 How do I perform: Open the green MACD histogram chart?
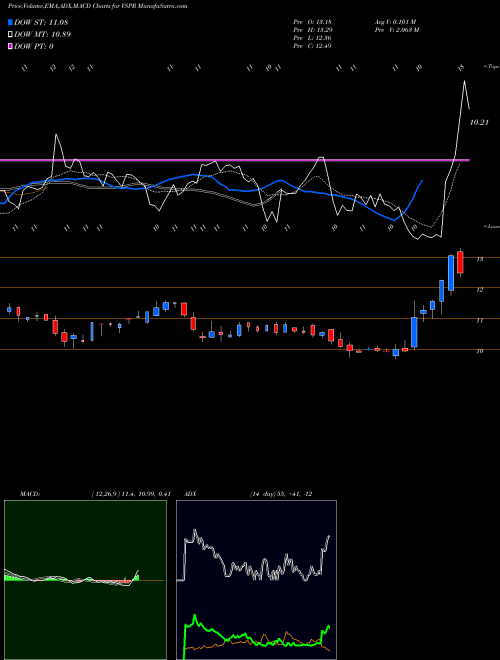pos(85,580)
